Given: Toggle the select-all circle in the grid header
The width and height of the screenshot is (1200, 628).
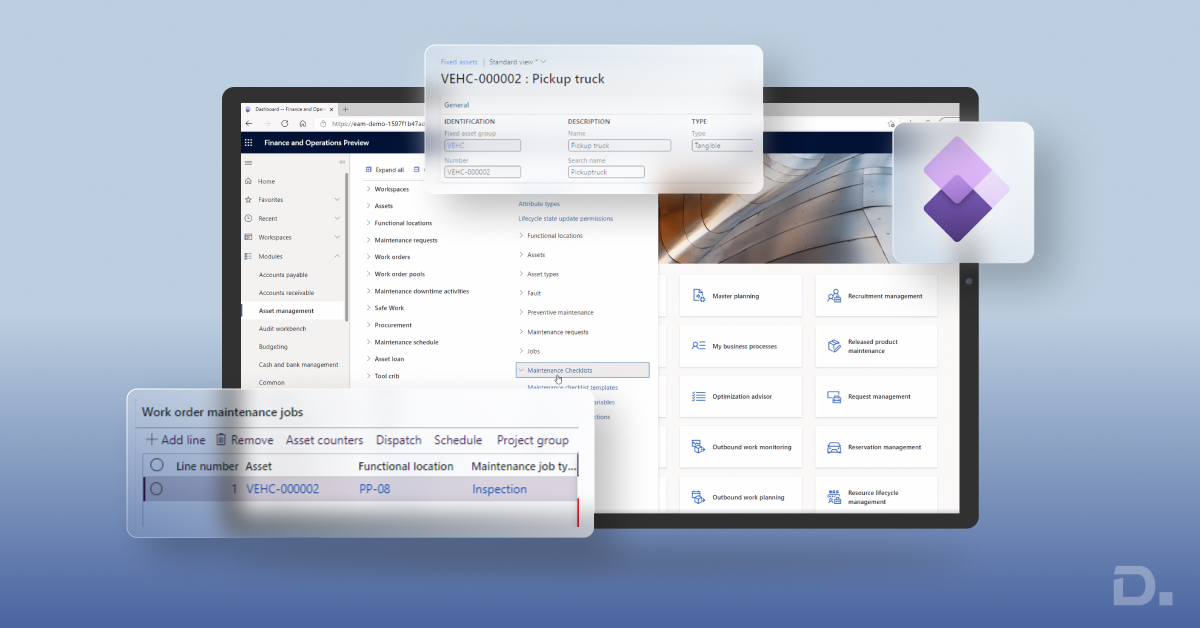Looking at the screenshot, I should [x=155, y=465].
